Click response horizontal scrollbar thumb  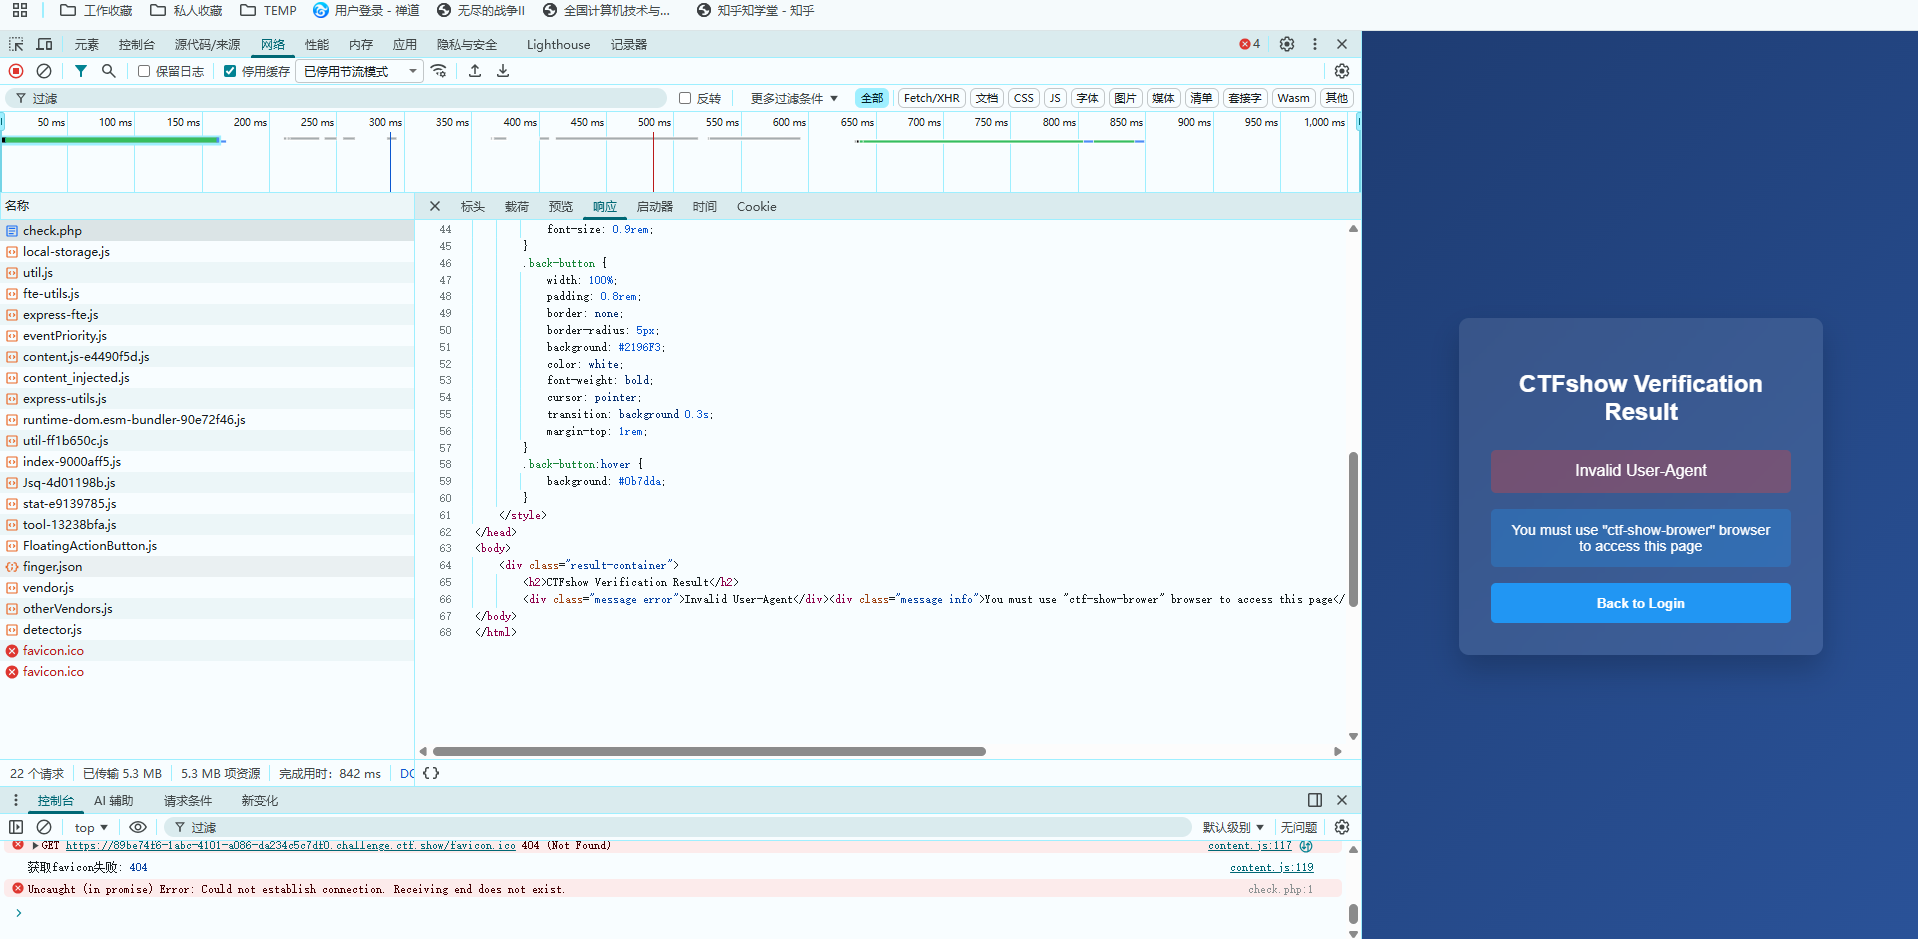(709, 751)
